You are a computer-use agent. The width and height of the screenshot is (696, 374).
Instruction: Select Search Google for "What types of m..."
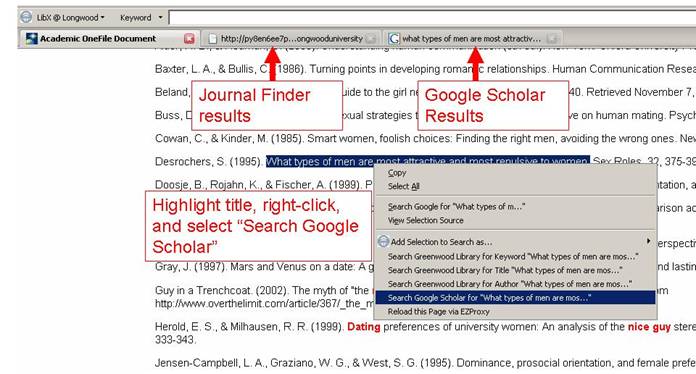[456, 207]
